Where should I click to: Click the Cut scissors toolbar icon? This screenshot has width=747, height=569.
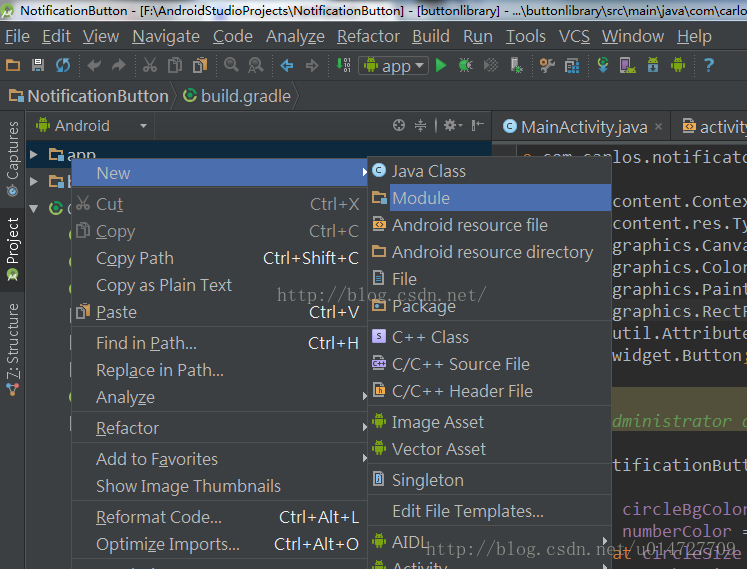tap(150, 65)
